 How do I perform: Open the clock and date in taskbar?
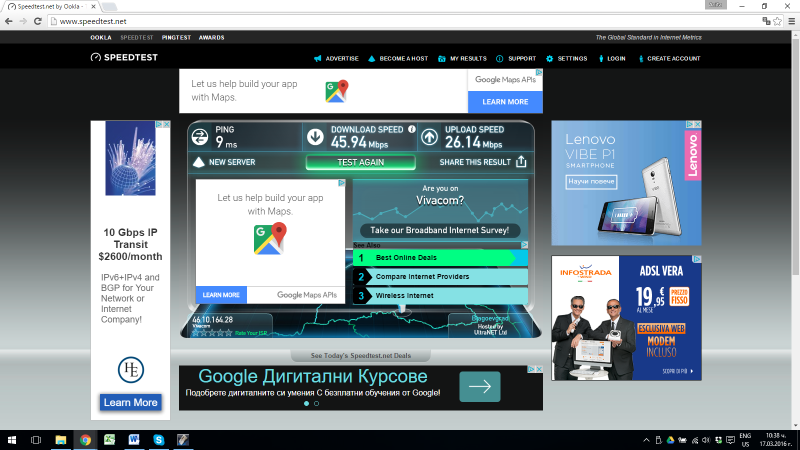pyautogui.click(x=776, y=440)
